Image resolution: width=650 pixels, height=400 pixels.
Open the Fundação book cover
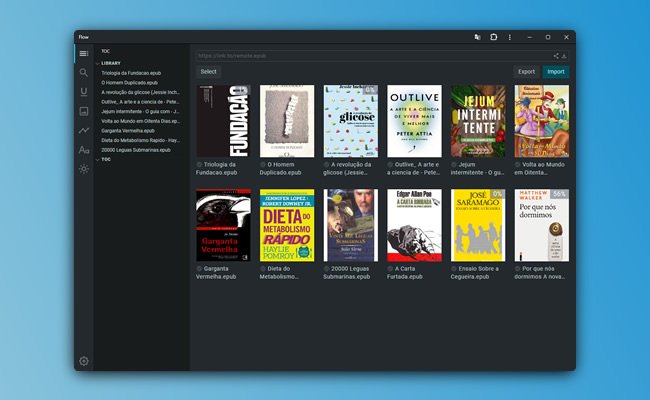point(223,121)
